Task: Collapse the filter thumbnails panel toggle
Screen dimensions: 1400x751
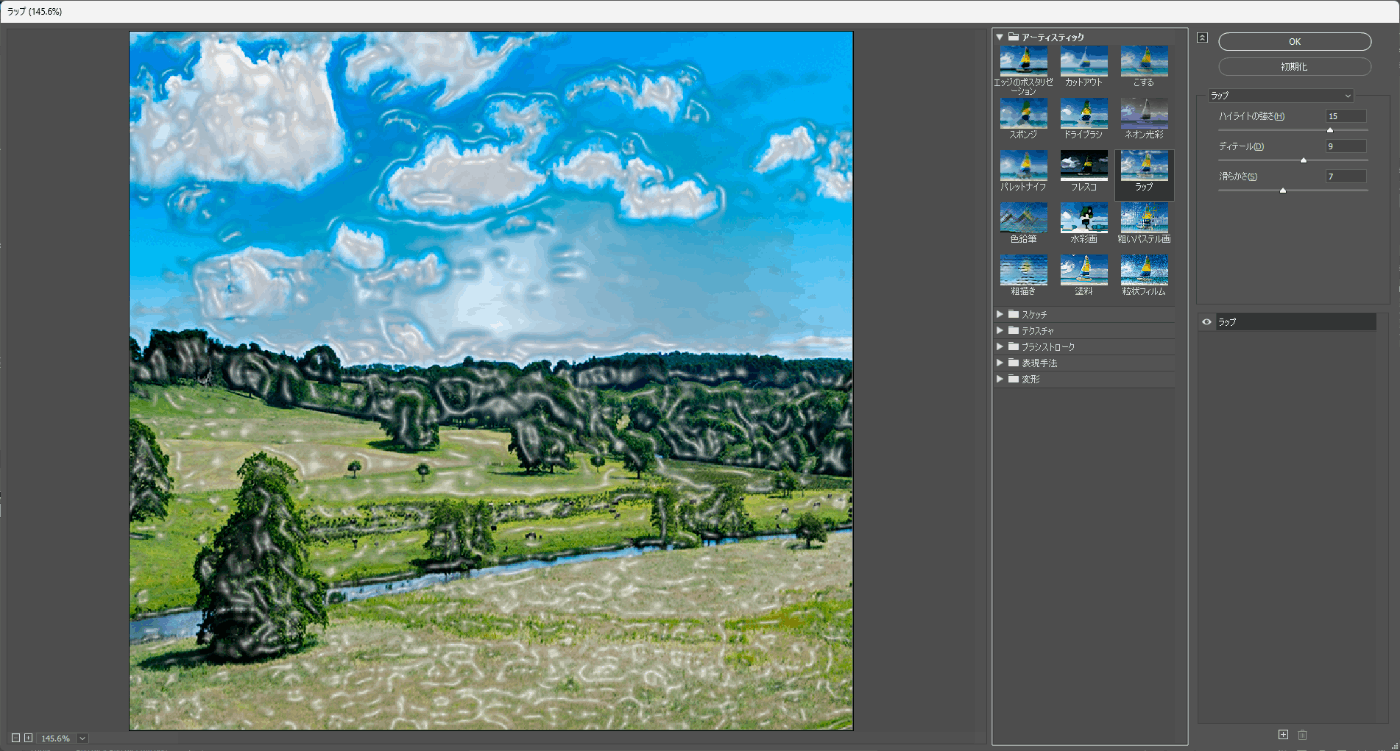Action: 1203,38
